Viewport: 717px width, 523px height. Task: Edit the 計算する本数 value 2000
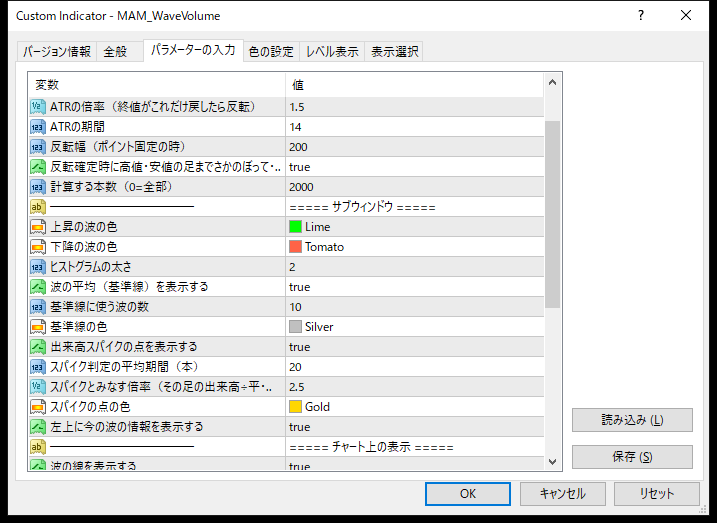coord(415,187)
